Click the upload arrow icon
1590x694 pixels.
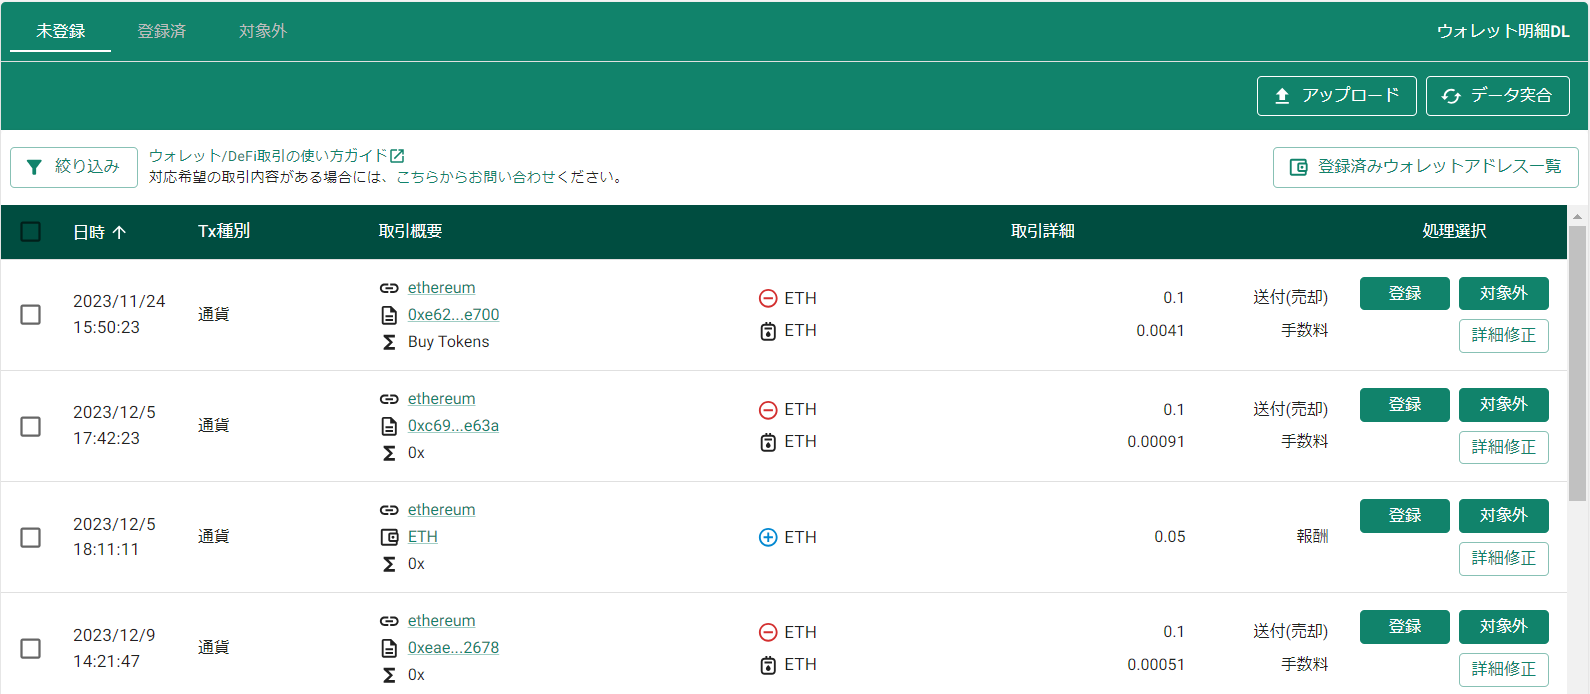[1282, 96]
